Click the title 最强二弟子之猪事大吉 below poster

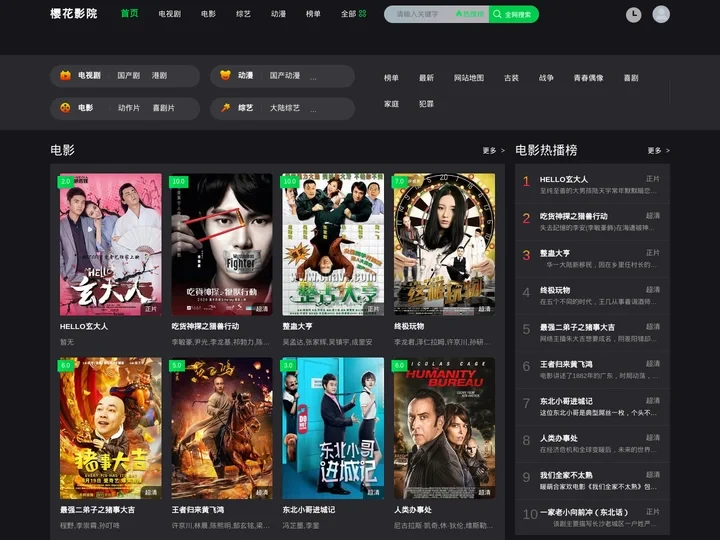tap(97, 510)
